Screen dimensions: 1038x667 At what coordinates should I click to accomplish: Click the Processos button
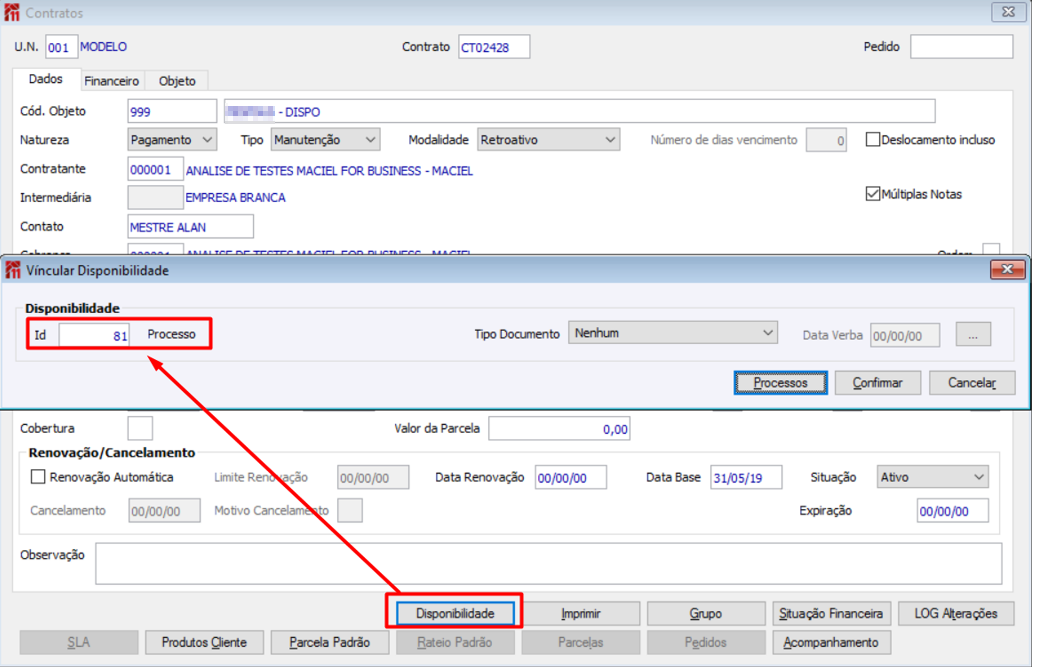click(x=780, y=382)
